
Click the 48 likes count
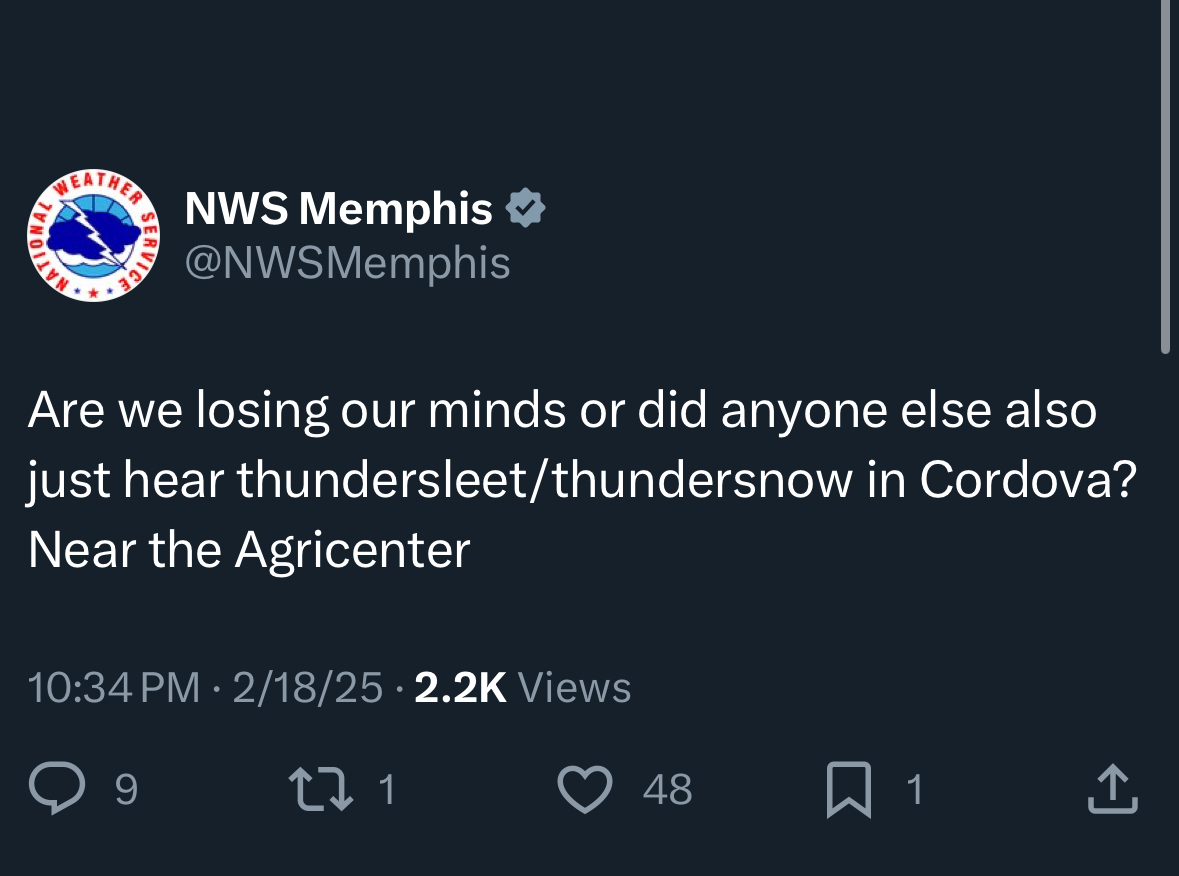(667, 790)
